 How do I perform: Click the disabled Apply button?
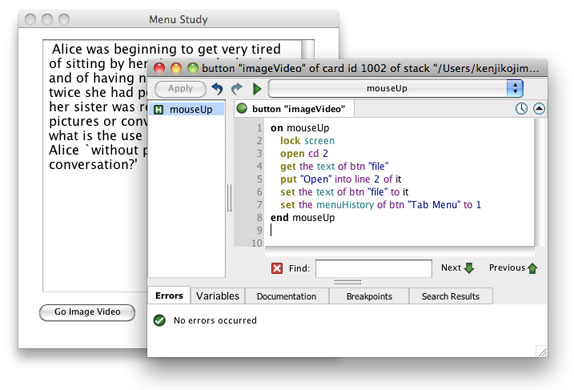pos(180,89)
